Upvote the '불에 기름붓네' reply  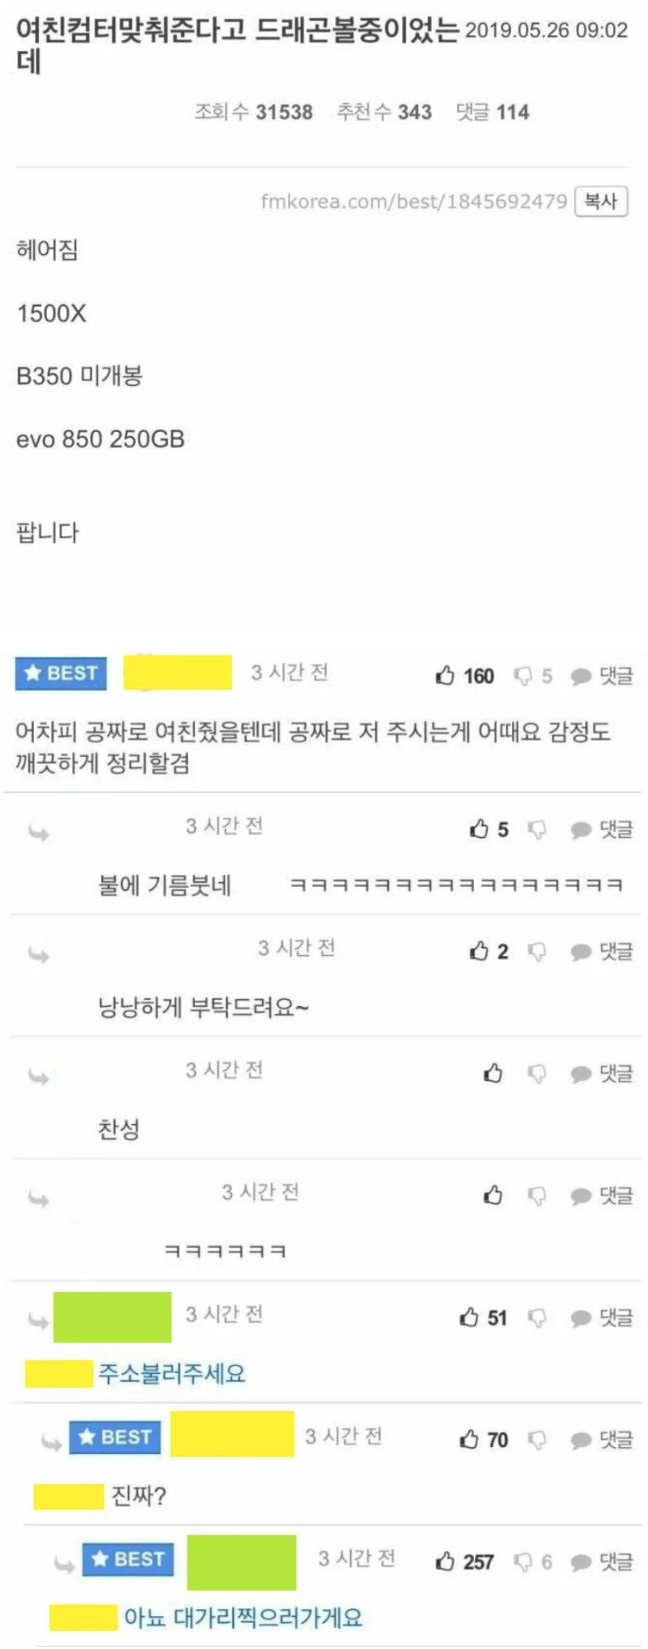coord(489,829)
